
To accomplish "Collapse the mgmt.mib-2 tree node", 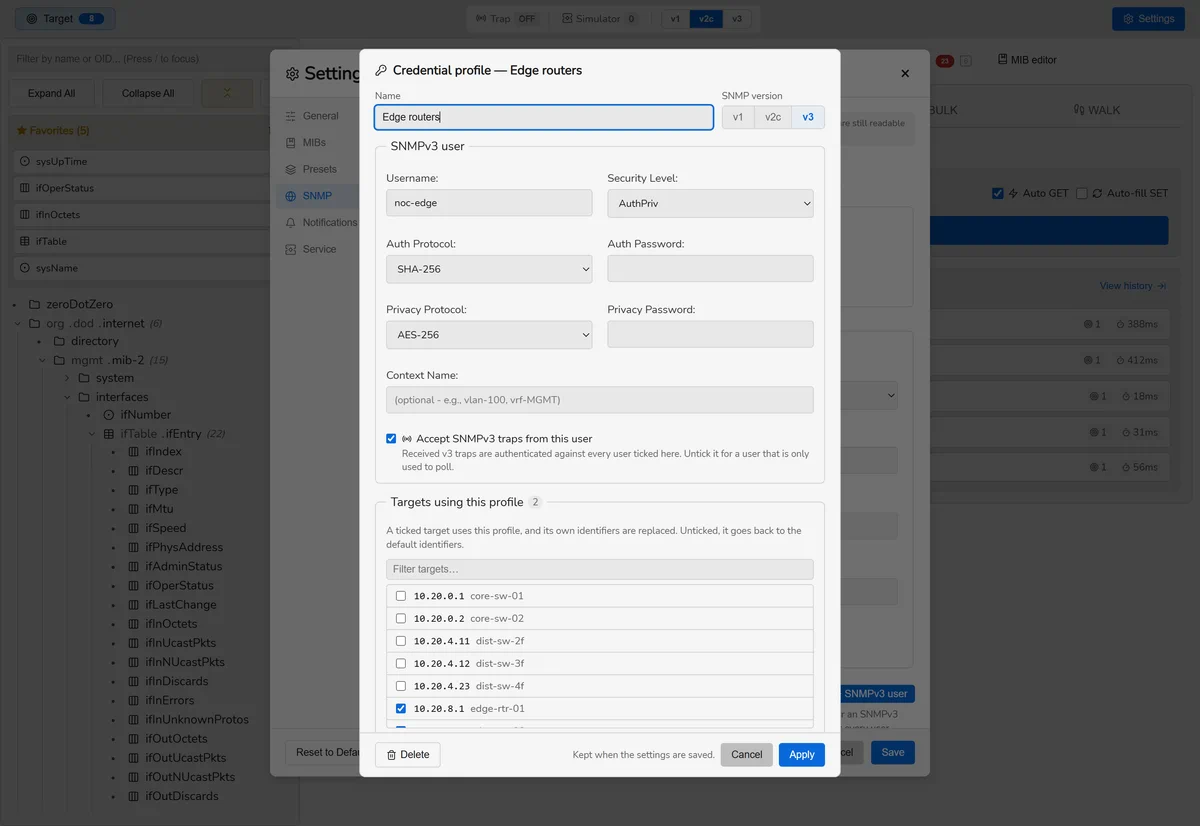I will click(43, 360).
